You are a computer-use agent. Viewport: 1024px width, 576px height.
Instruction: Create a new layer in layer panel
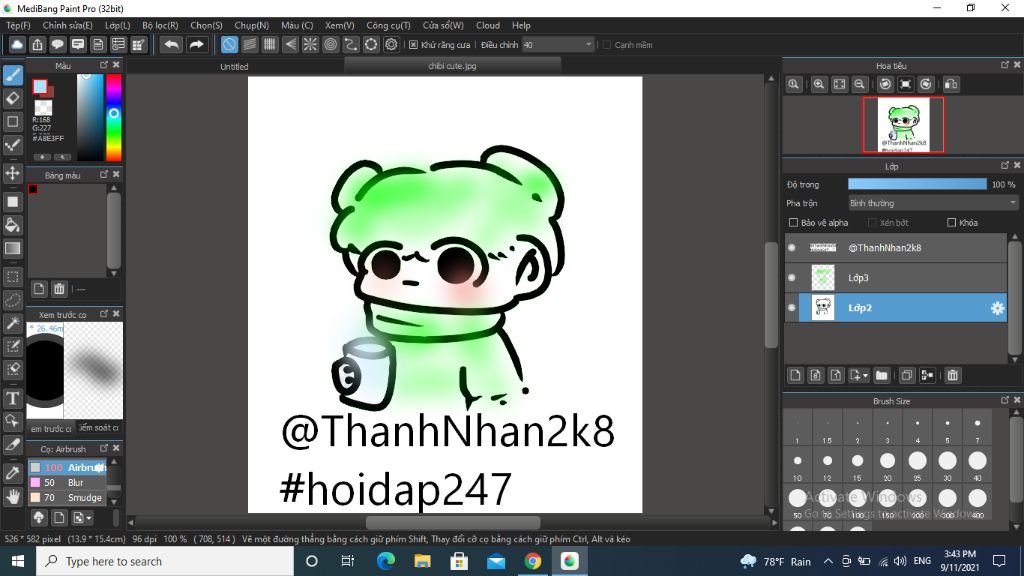[x=795, y=375]
